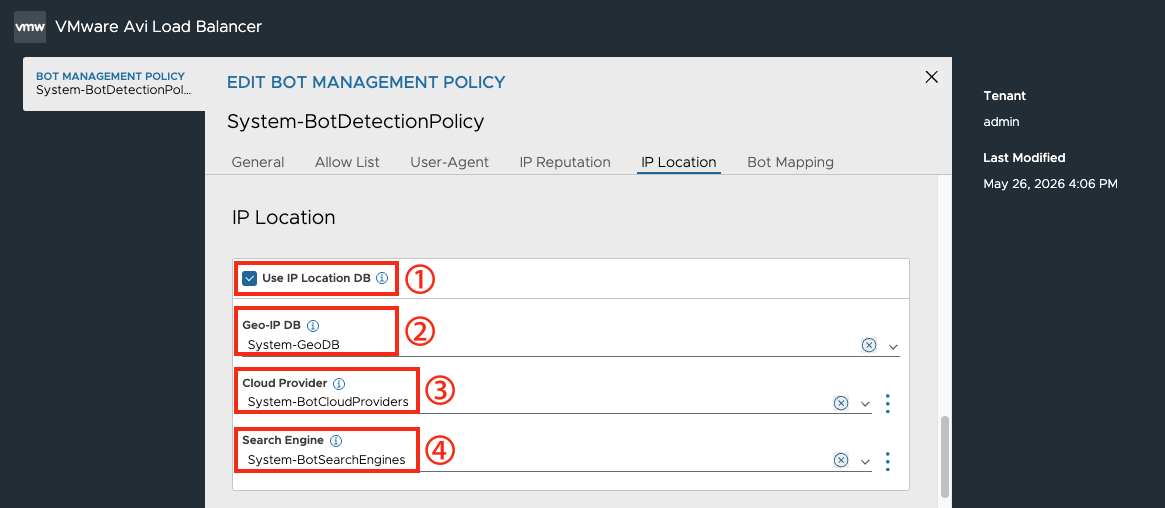Expand the Search Engine dropdown arrow
The width and height of the screenshot is (1165, 508).
click(865, 461)
